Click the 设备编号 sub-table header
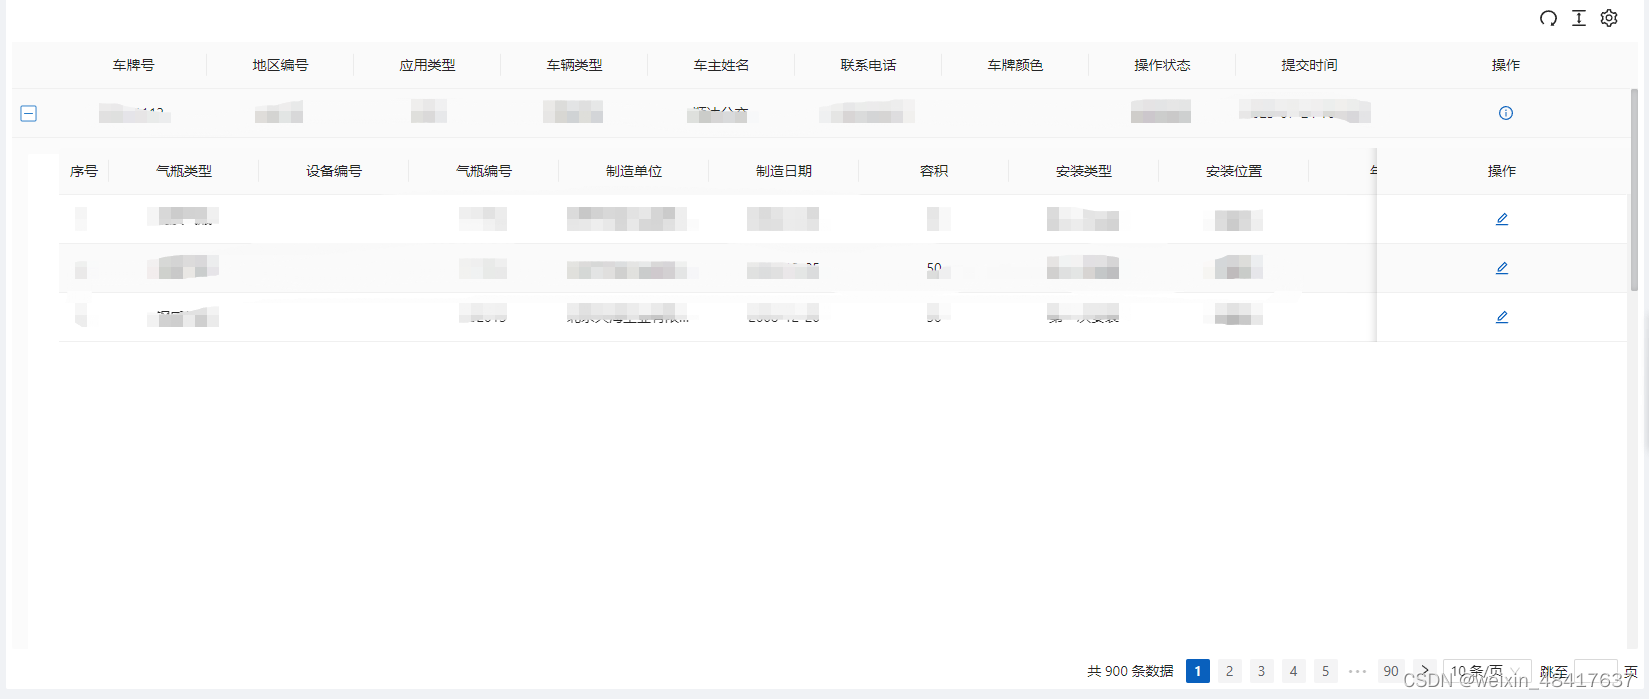Image resolution: width=1649 pixels, height=699 pixels. tap(334, 171)
